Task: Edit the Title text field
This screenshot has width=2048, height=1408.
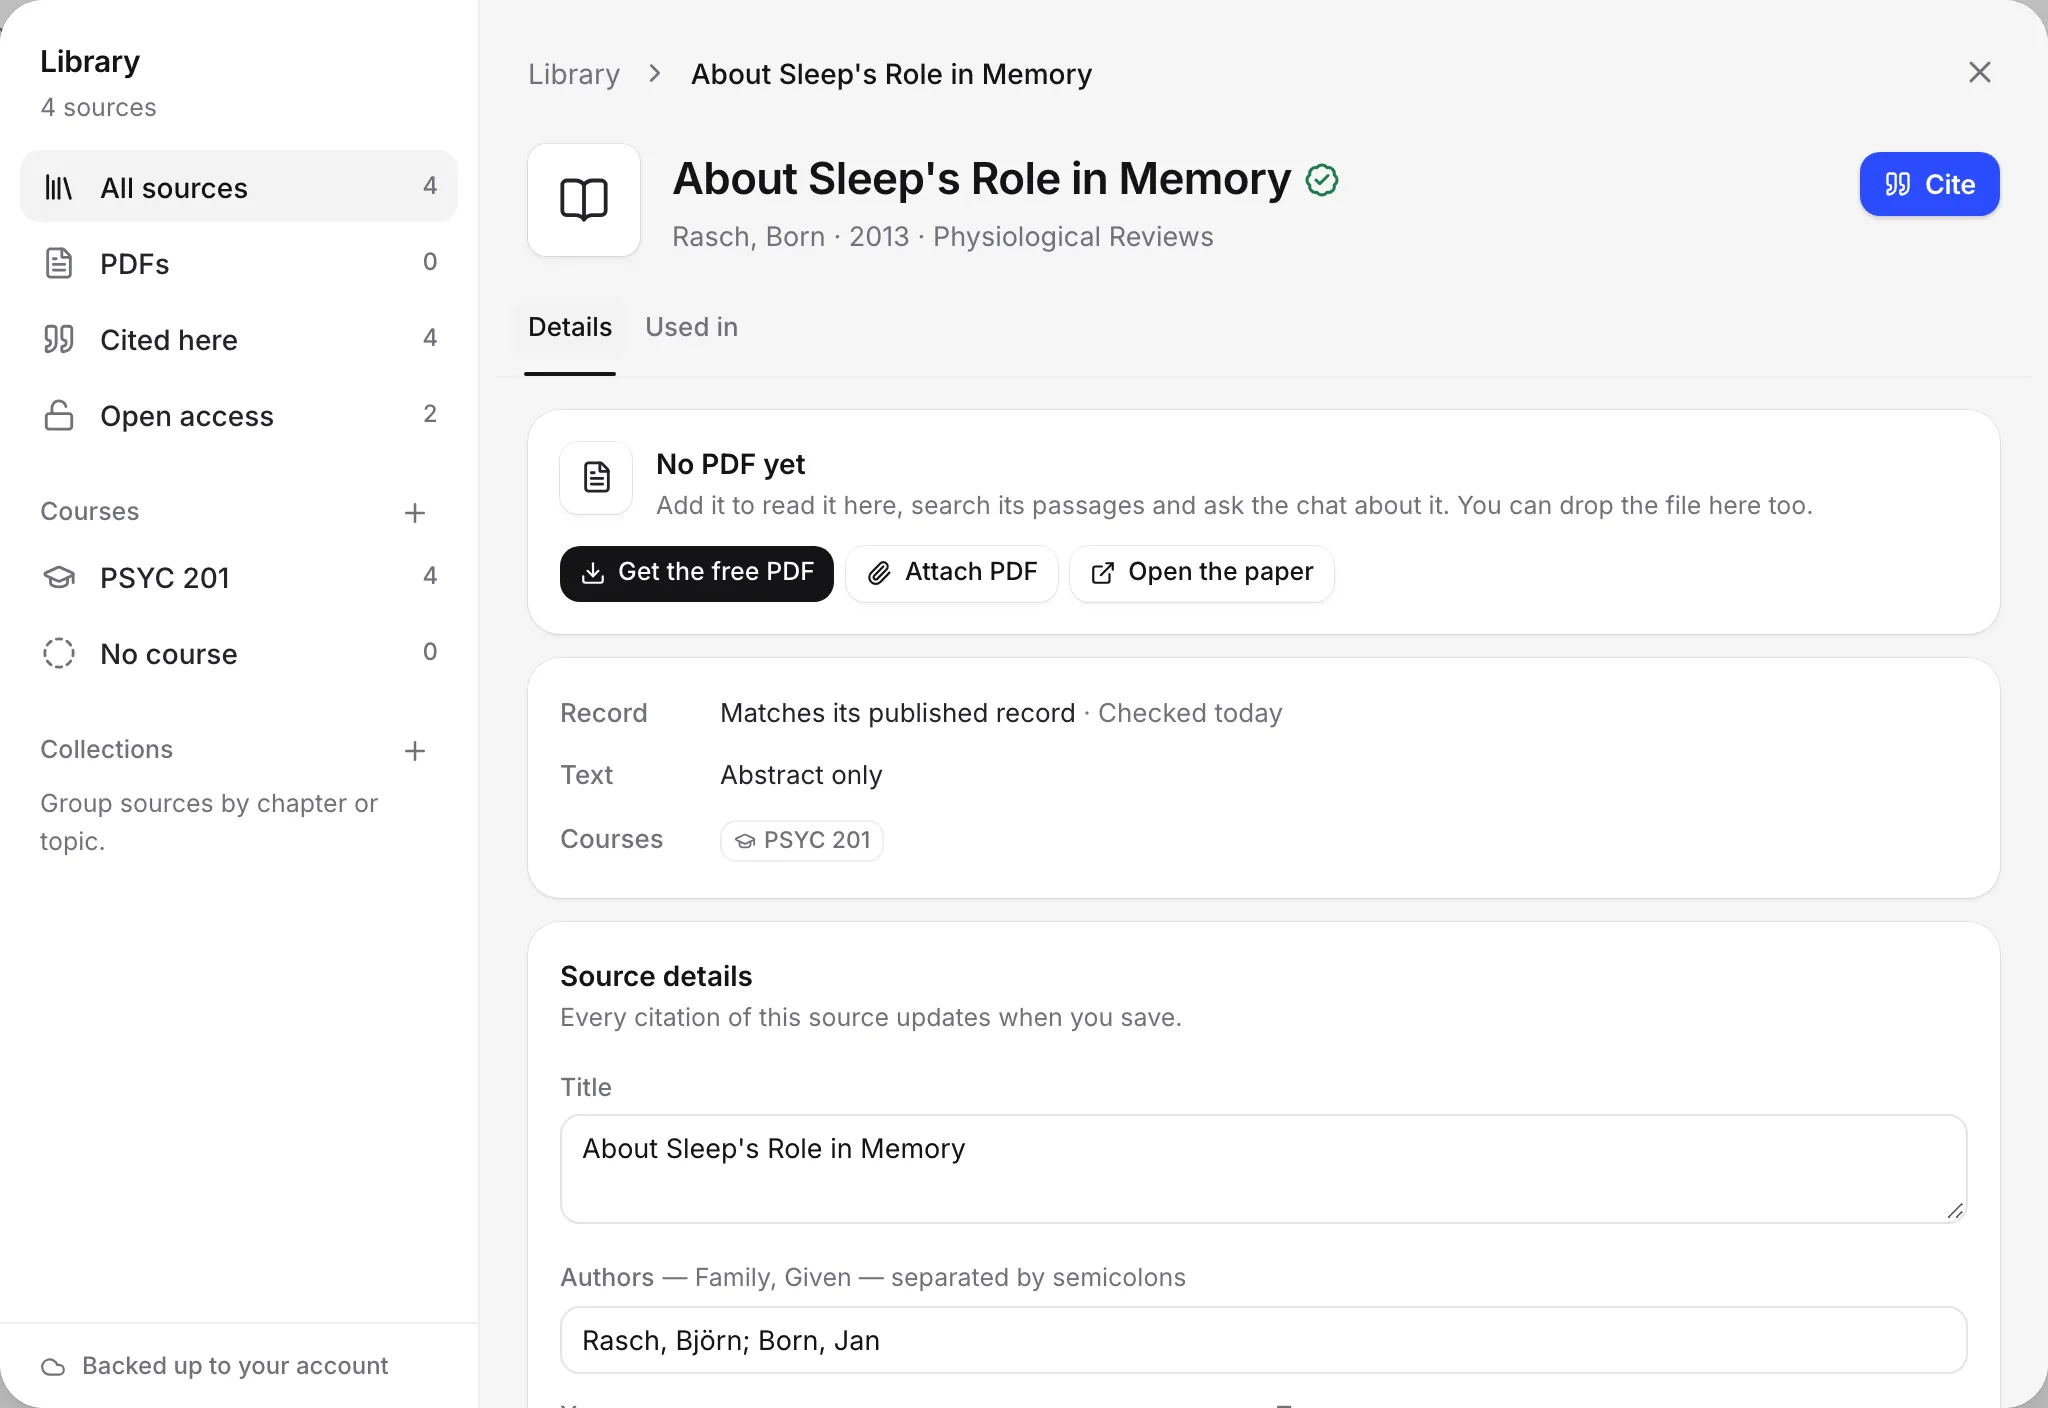Action: click(x=1264, y=1169)
